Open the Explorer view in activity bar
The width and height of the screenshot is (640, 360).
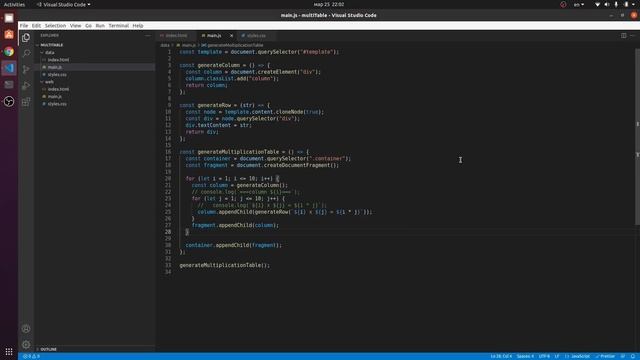[x=26, y=38]
